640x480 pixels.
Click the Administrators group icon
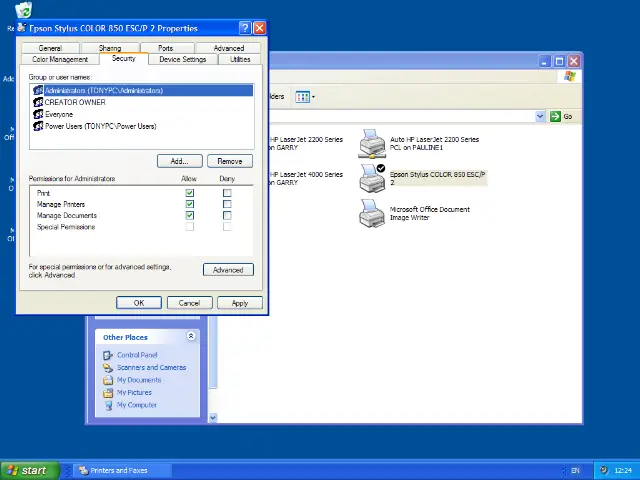(38, 90)
